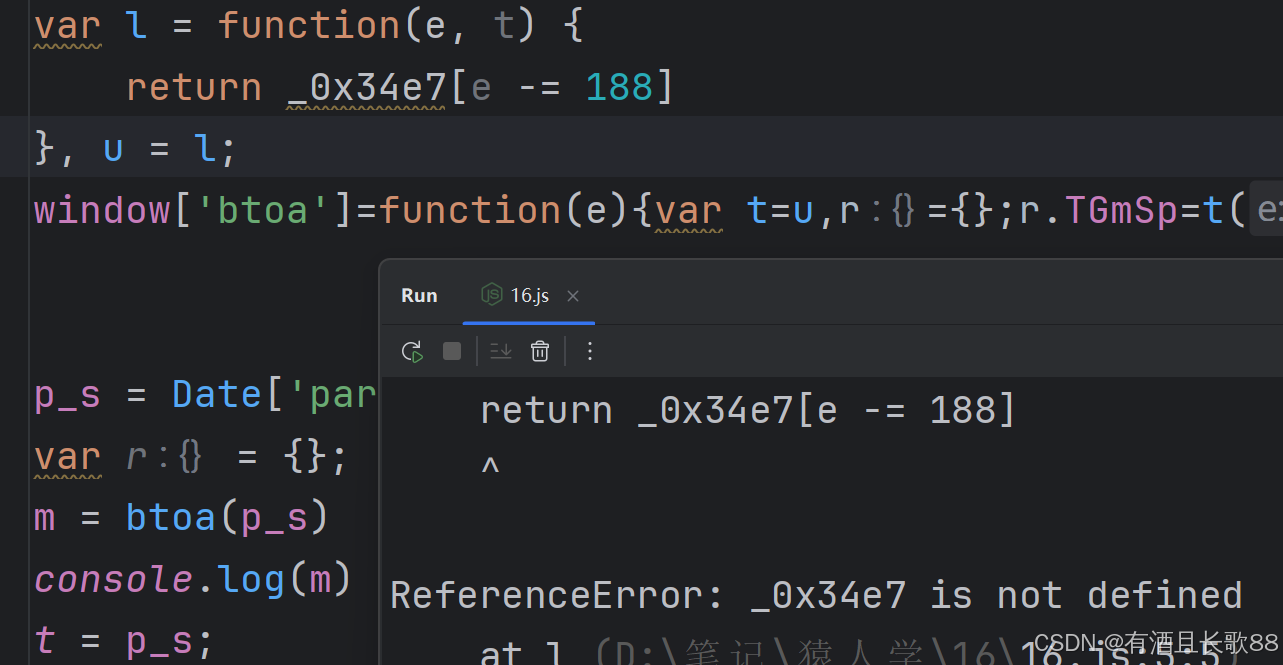Click the 'p_s = Date' code line
The image size is (1283, 665).
coord(205,396)
